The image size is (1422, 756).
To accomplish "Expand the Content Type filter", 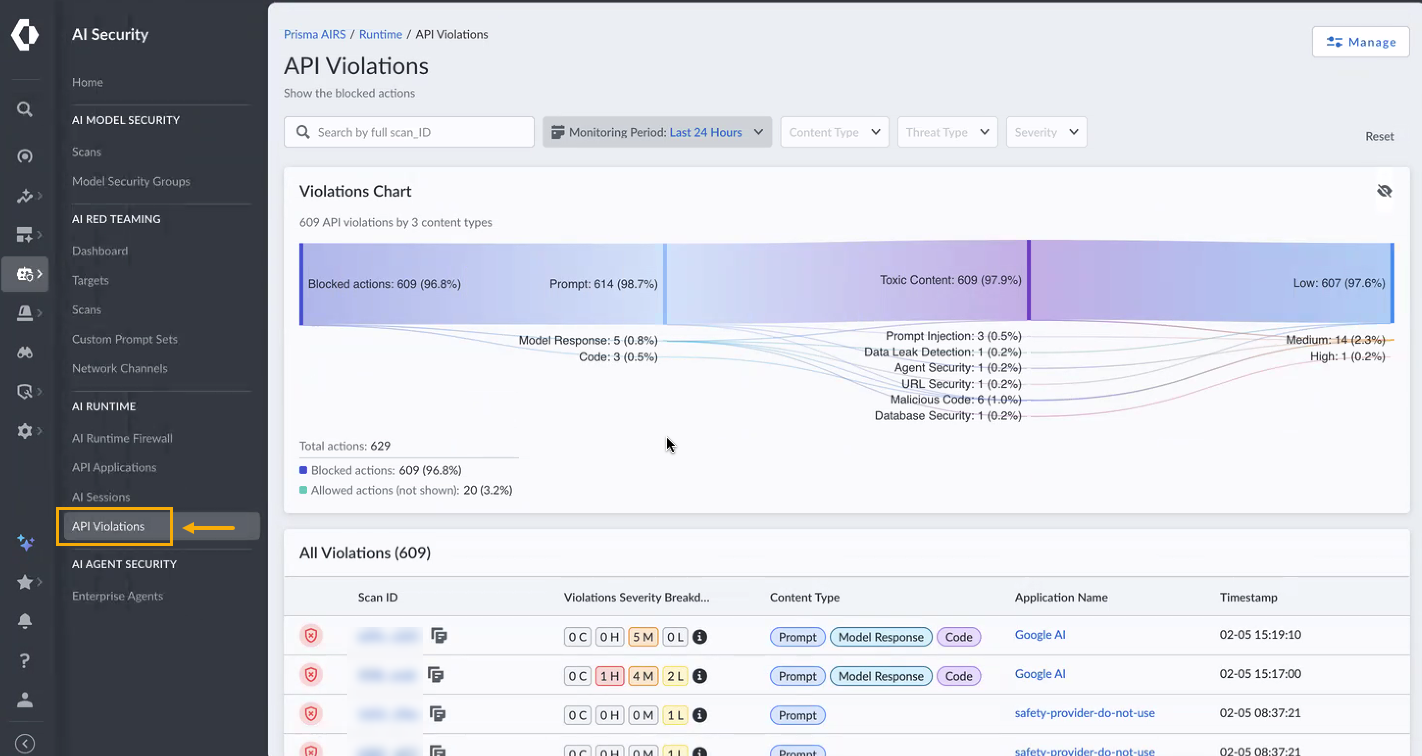I will pyautogui.click(x=834, y=132).
